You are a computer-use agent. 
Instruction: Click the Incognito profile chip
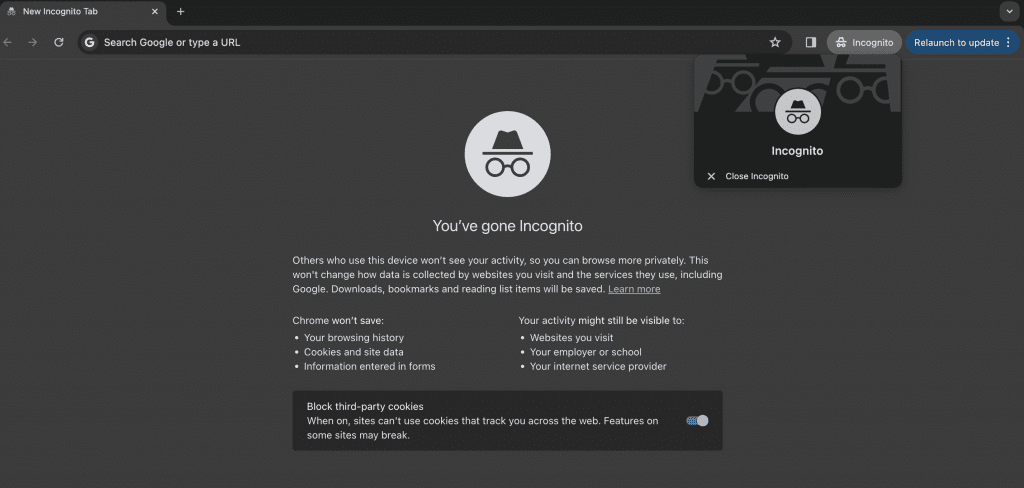click(864, 42)
